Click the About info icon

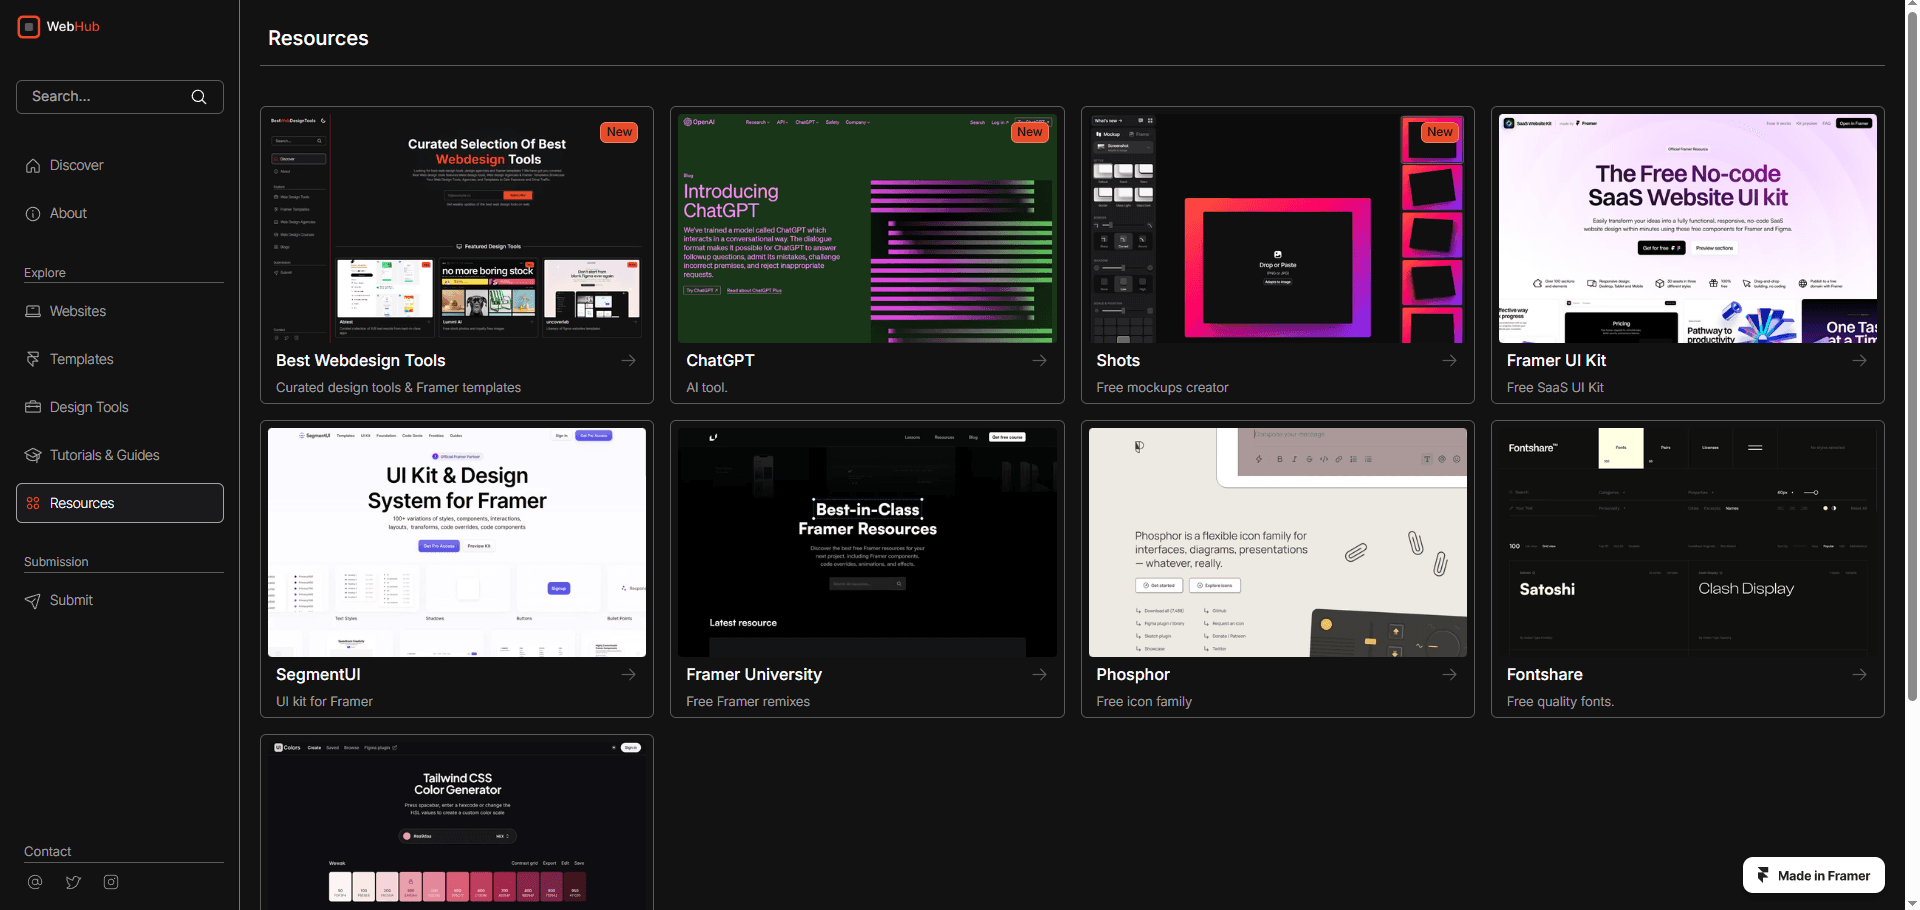click(x=33, y=213)
